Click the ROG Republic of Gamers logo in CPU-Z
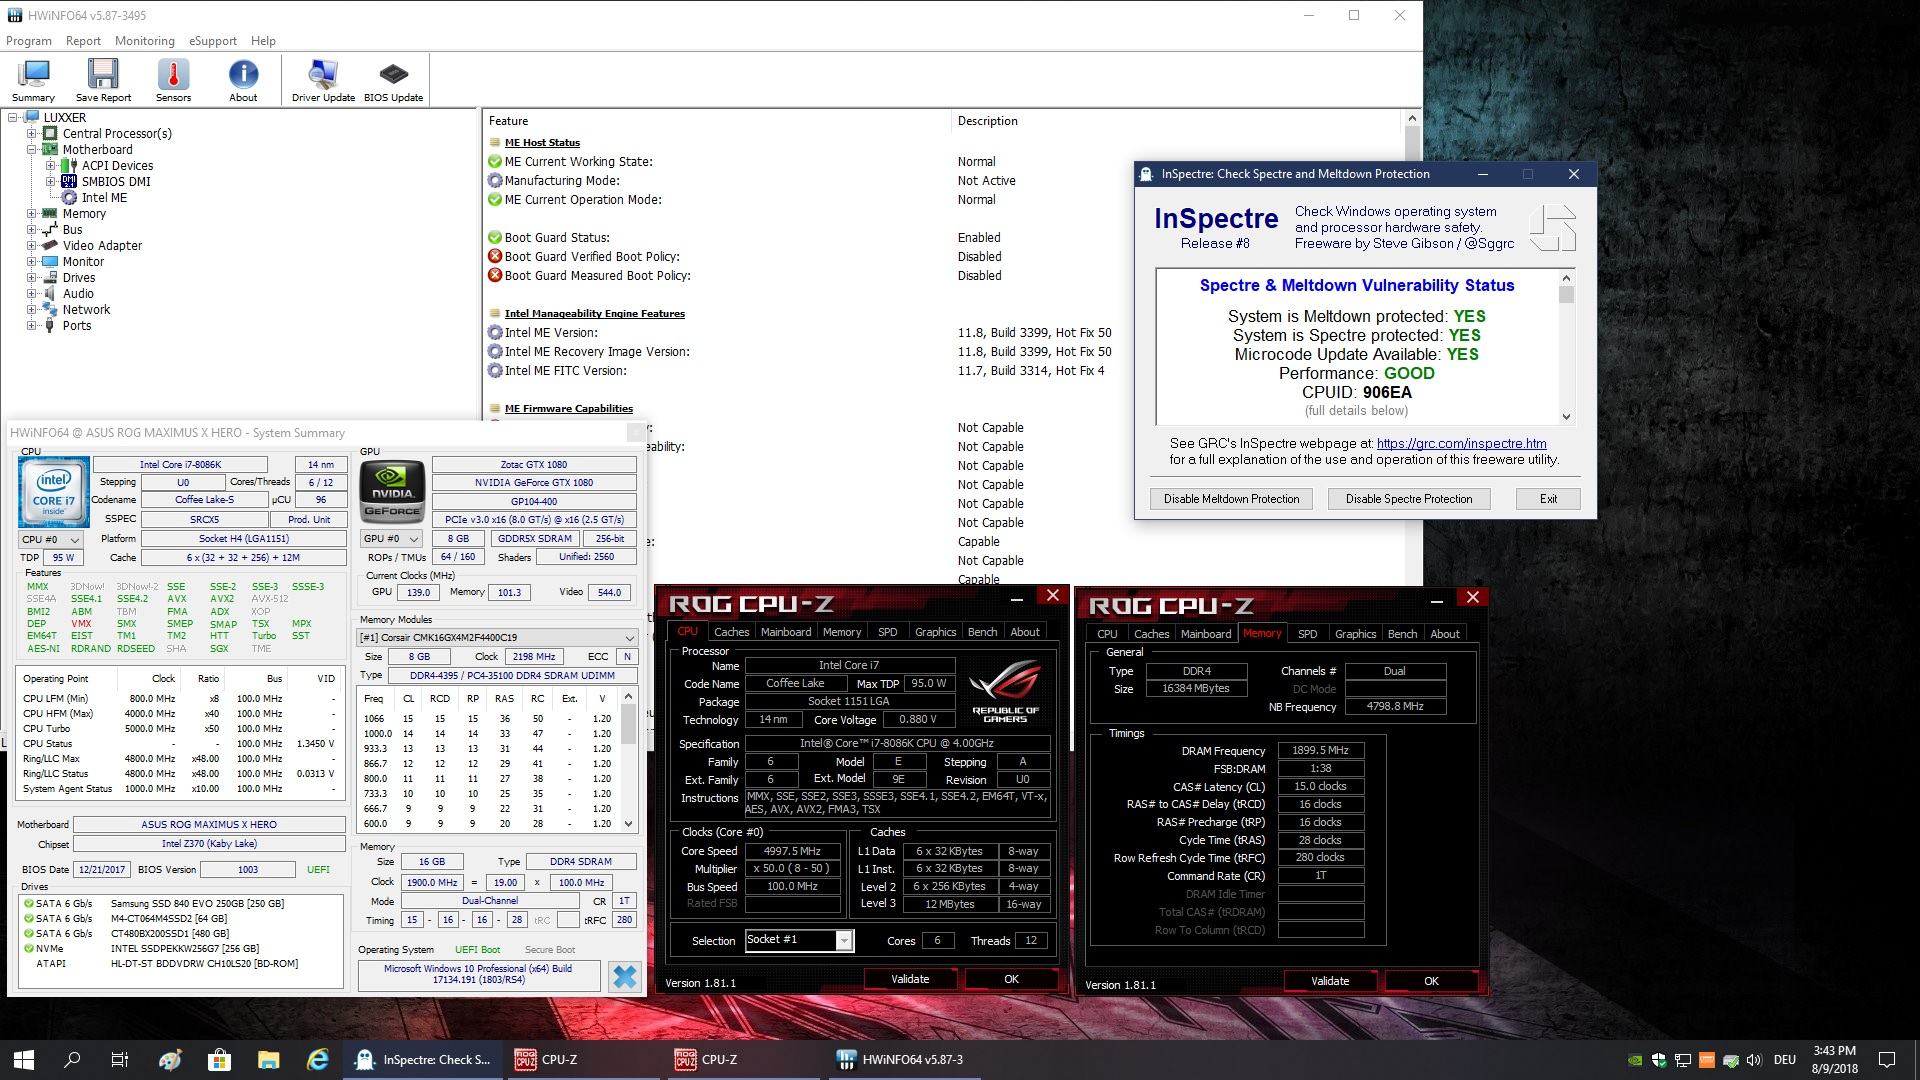The width and height of the screenshot is (1920, 1080). coord(1005,693)
